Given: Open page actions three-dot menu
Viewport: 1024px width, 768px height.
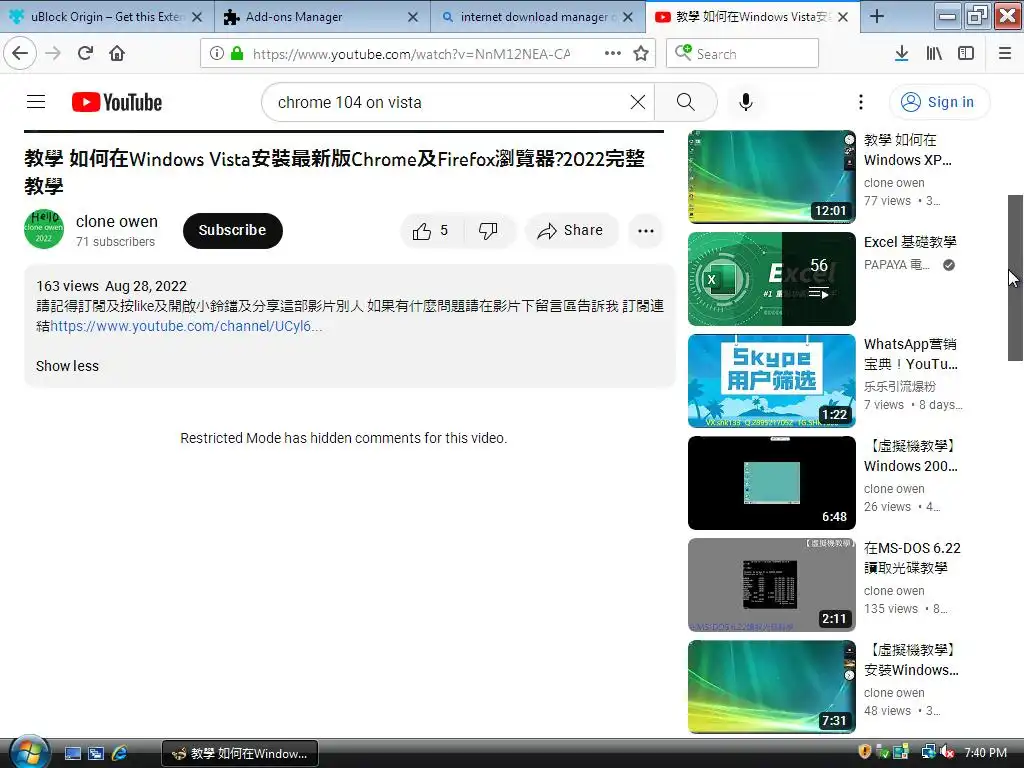Looking at the screenshot, I should tap(613, 53).
